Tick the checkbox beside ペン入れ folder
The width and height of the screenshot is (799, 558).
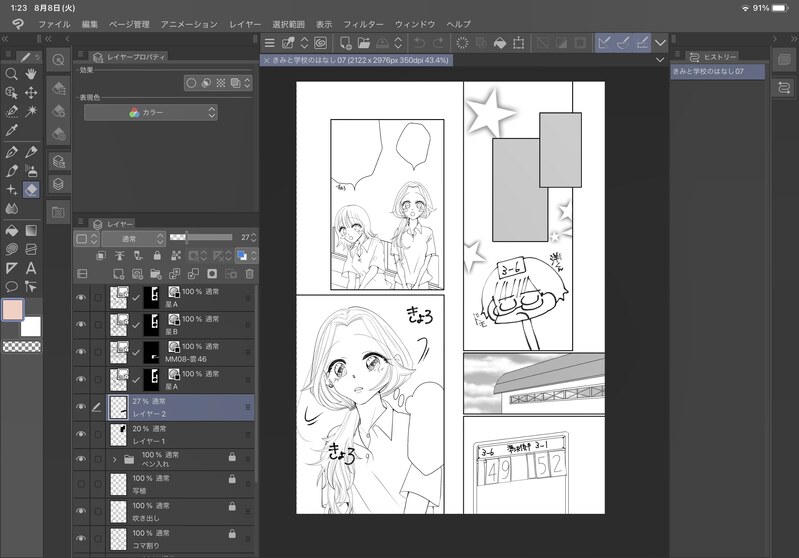98,459
